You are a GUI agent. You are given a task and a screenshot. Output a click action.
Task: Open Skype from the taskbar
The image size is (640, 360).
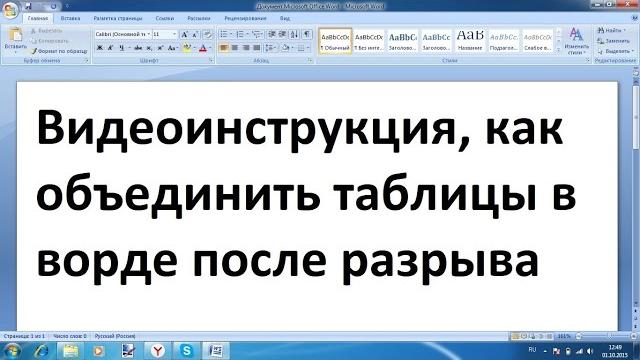point(187,351)
